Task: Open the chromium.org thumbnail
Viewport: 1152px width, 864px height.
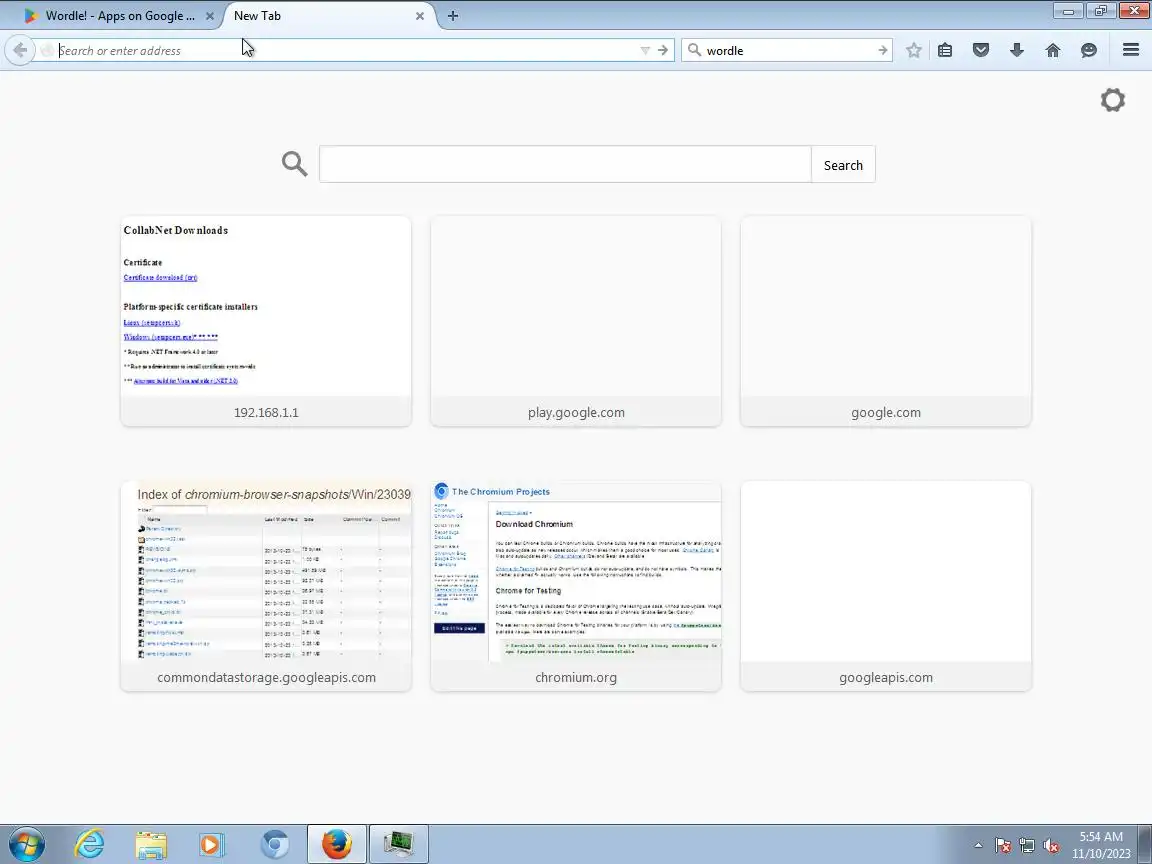Action: [576, 586]
